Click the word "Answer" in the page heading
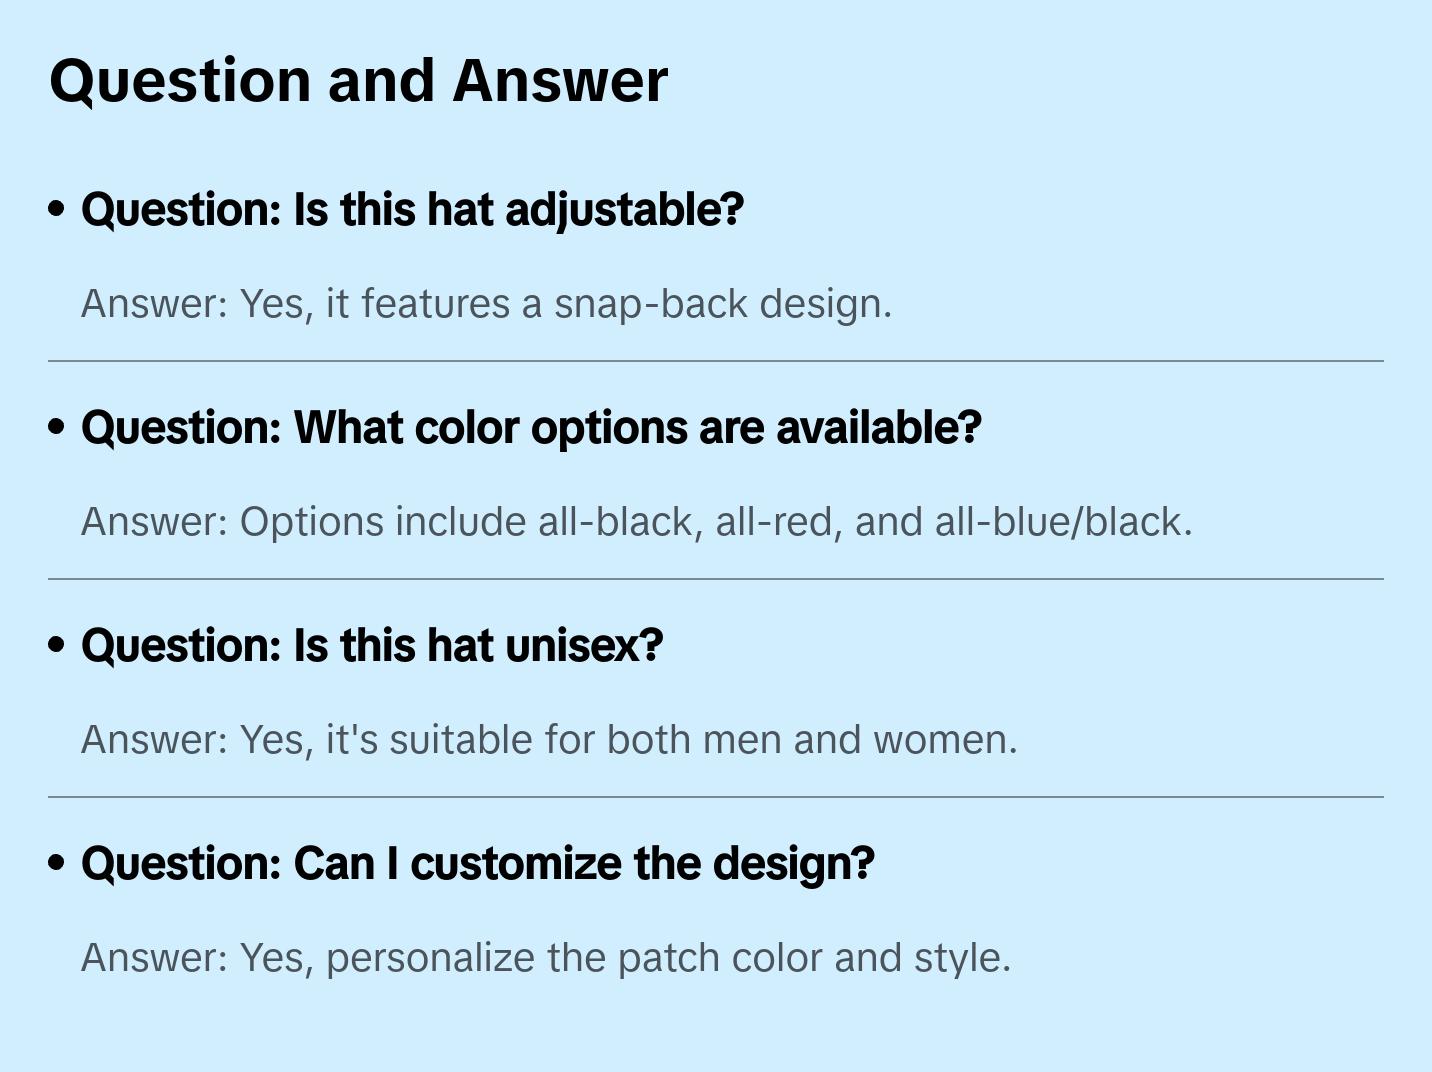The image size is (1432, 1072). coord(560,81)
